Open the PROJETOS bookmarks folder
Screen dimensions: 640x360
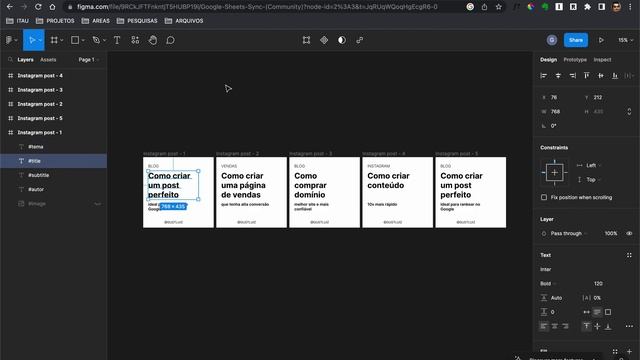pos(55,21)
